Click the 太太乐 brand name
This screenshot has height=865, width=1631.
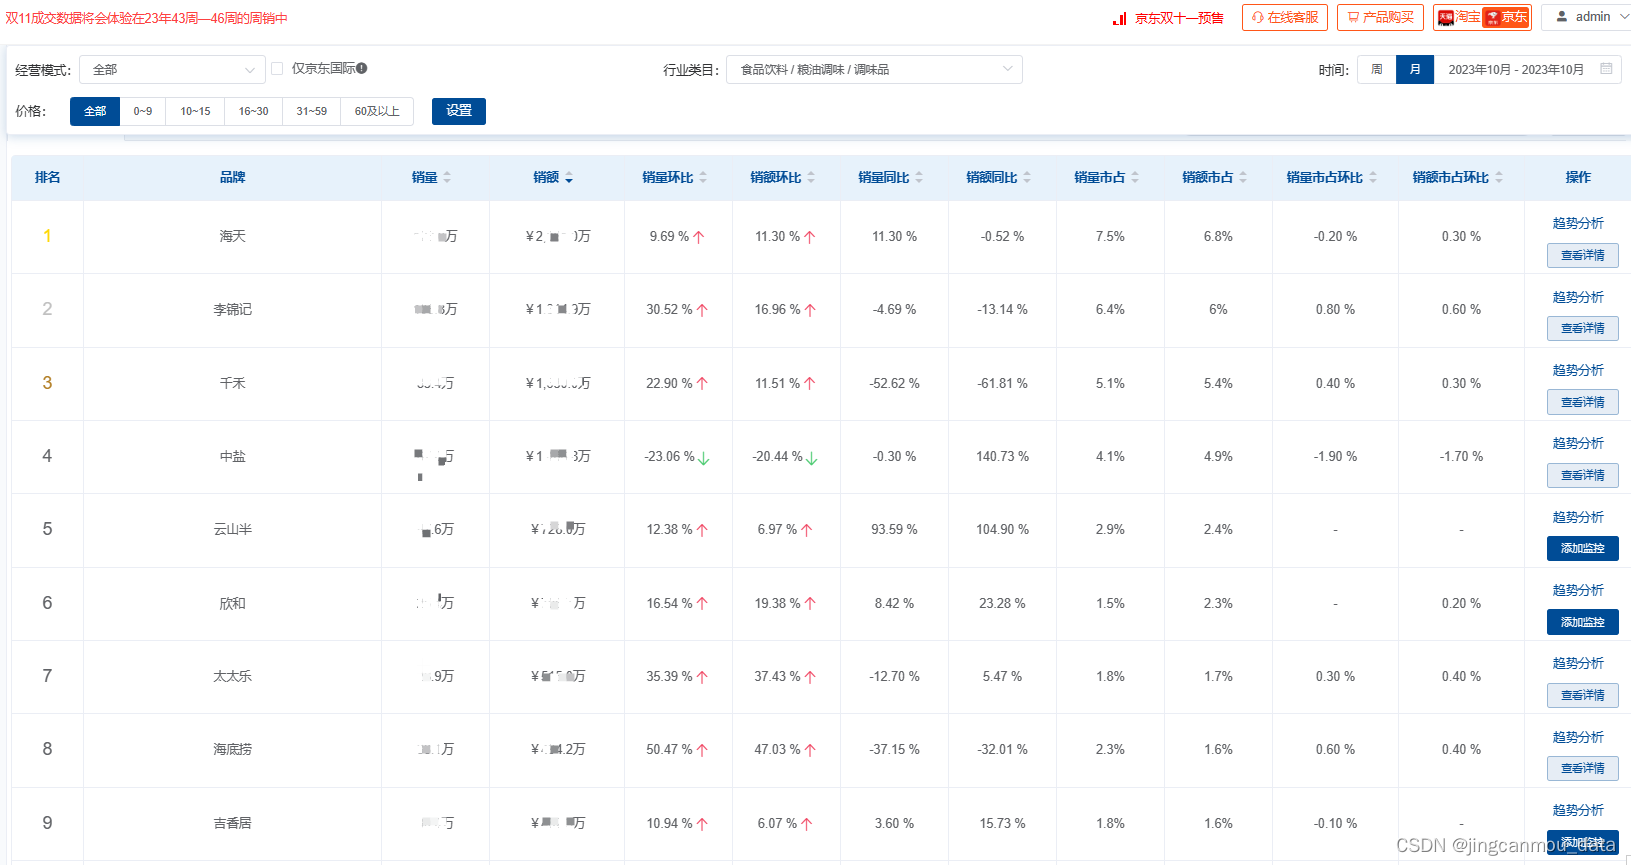[233, 676]
